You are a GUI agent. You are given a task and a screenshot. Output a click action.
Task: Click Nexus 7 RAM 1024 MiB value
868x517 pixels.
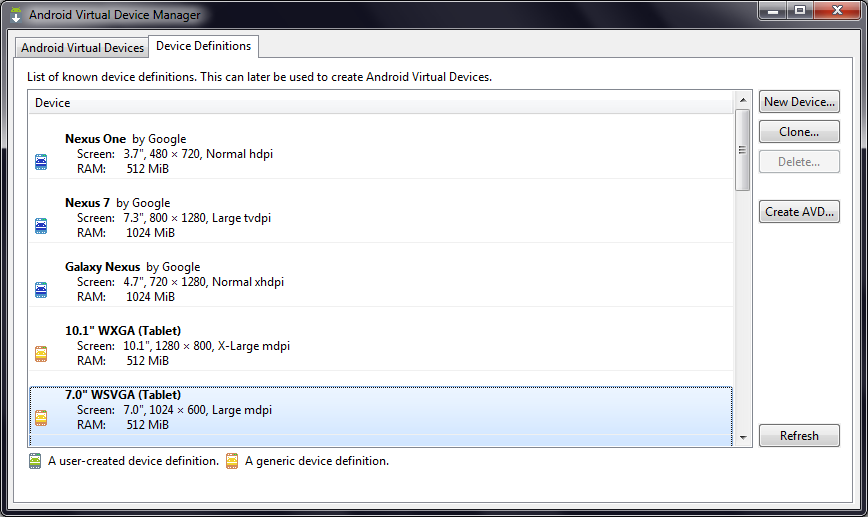coord(151,233)
